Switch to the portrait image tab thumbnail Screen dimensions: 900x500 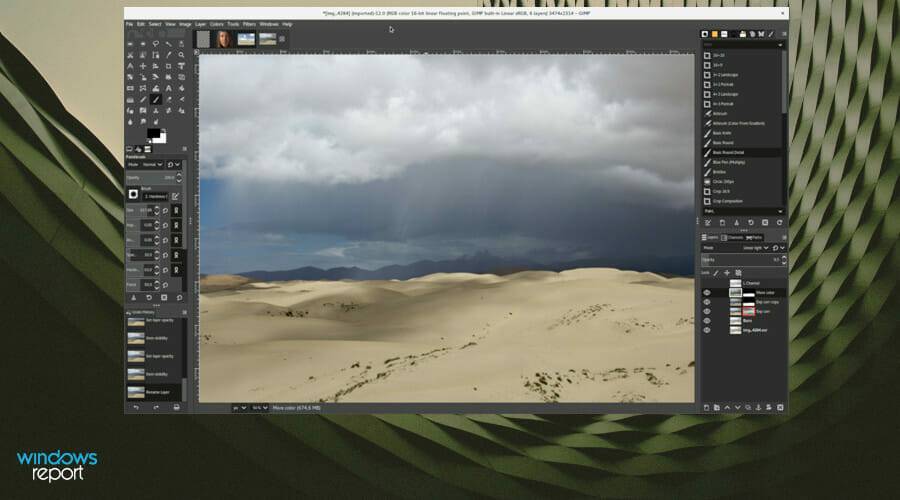tap(223, 39)
